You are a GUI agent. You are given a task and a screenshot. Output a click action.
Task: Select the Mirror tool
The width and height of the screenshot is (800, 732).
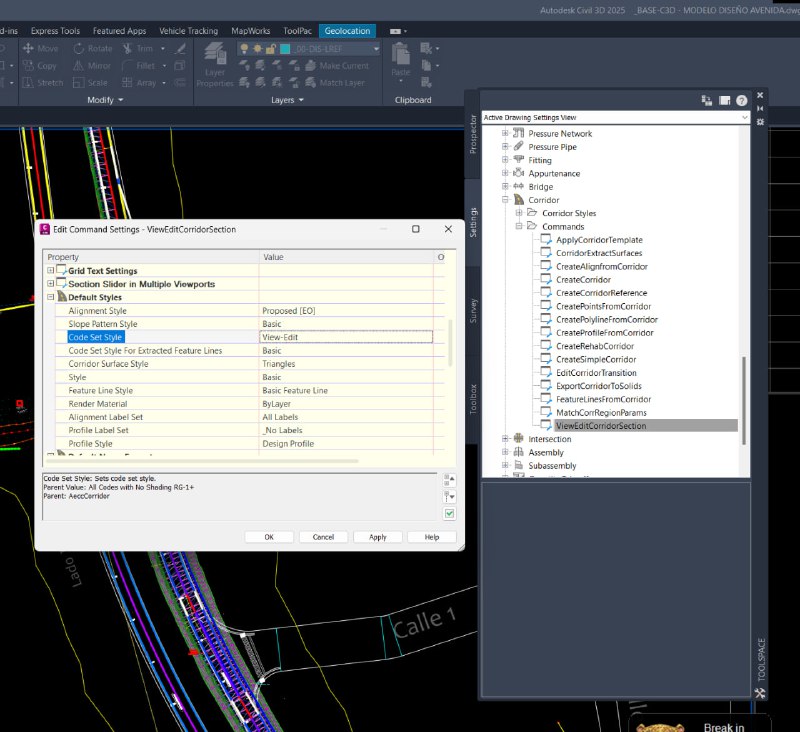(92, 66)
